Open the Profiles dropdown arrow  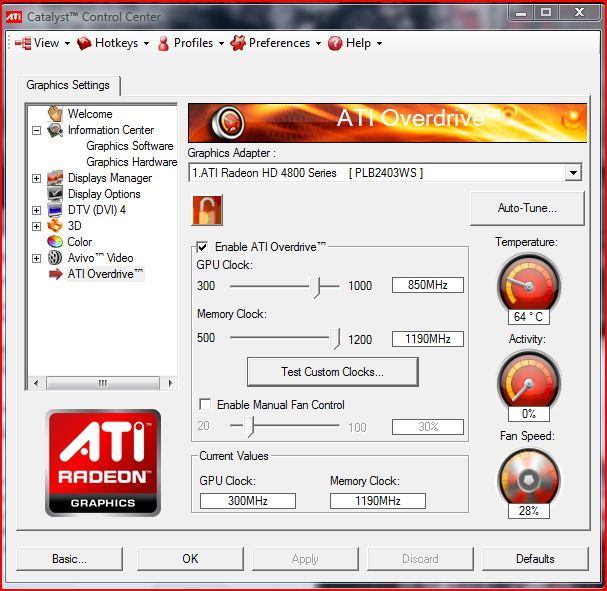pos(221,43)
